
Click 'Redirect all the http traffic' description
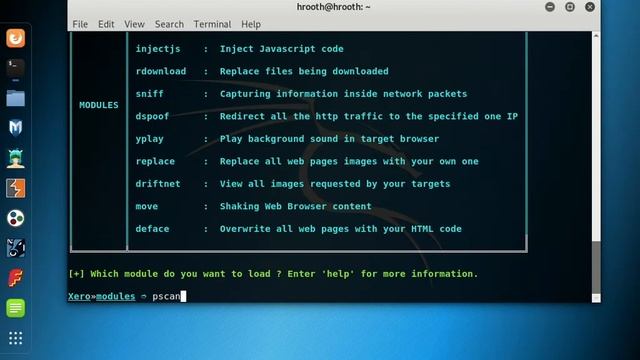(x=369, y=116)
